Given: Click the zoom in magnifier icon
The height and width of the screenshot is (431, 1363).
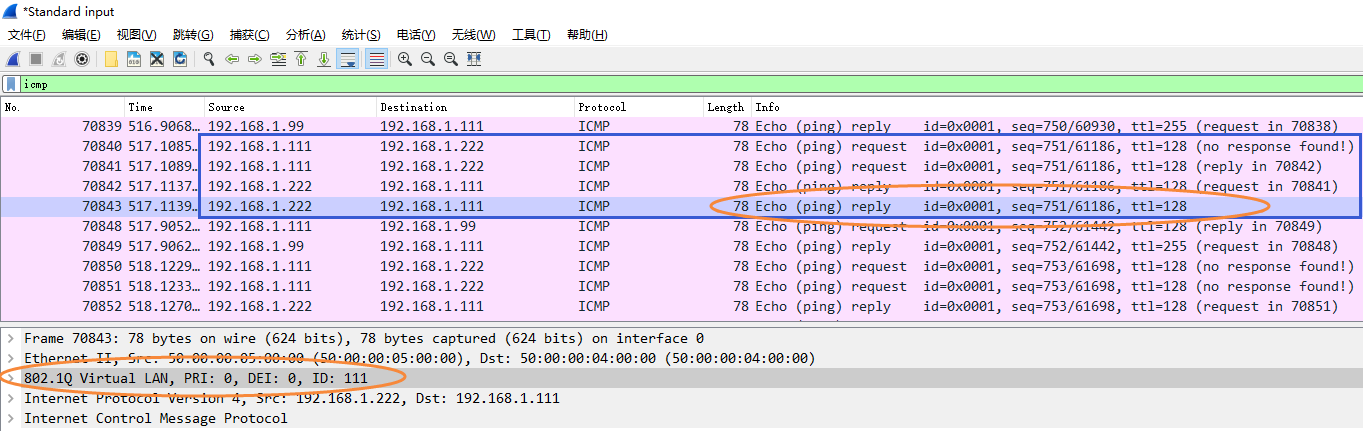Looking at the screenshot, I should click(405, 59).
